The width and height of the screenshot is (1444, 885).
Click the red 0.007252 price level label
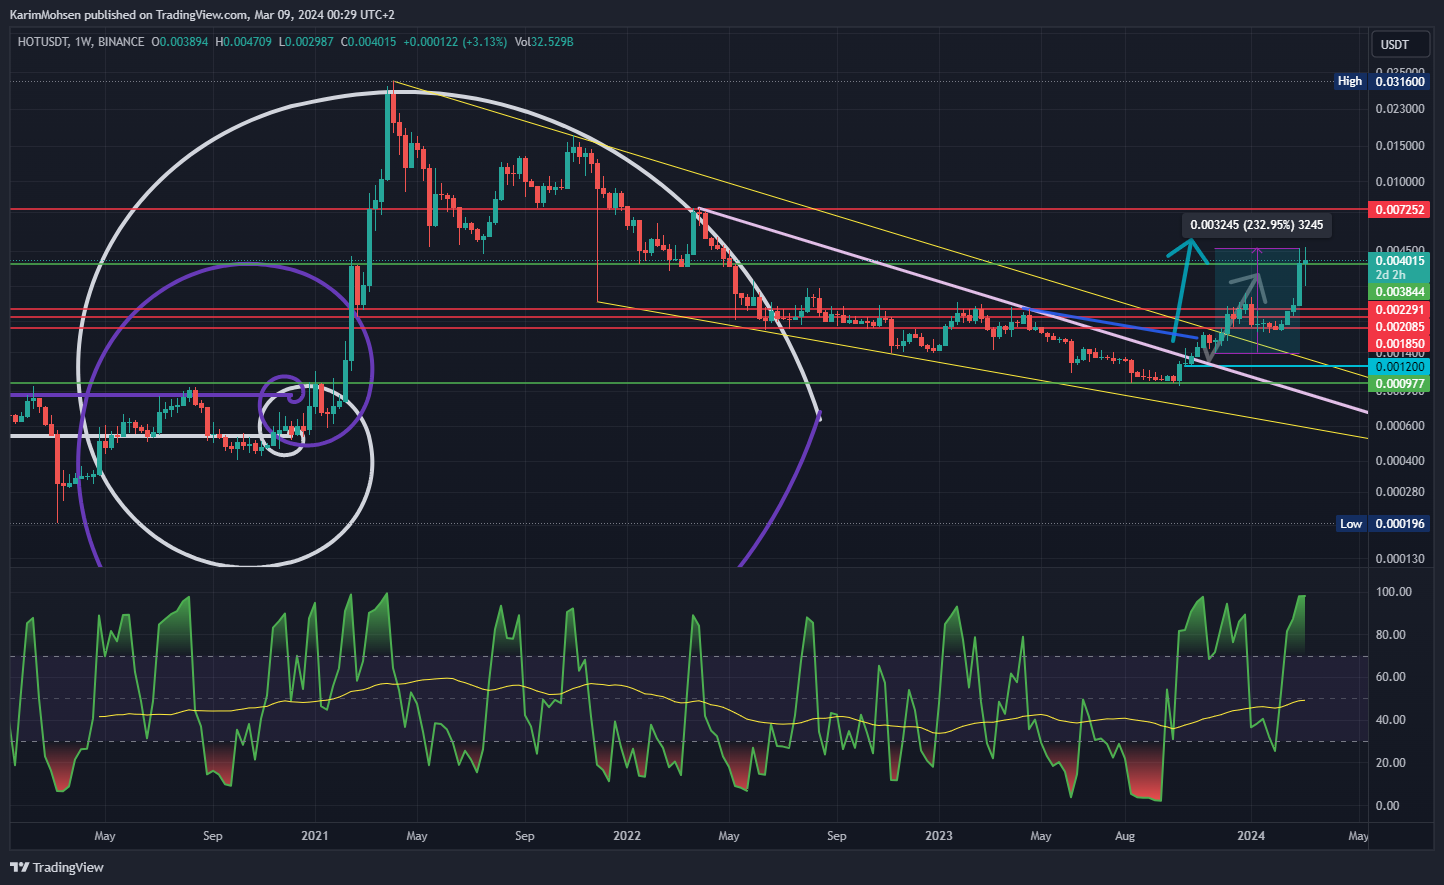(1400, 210)
